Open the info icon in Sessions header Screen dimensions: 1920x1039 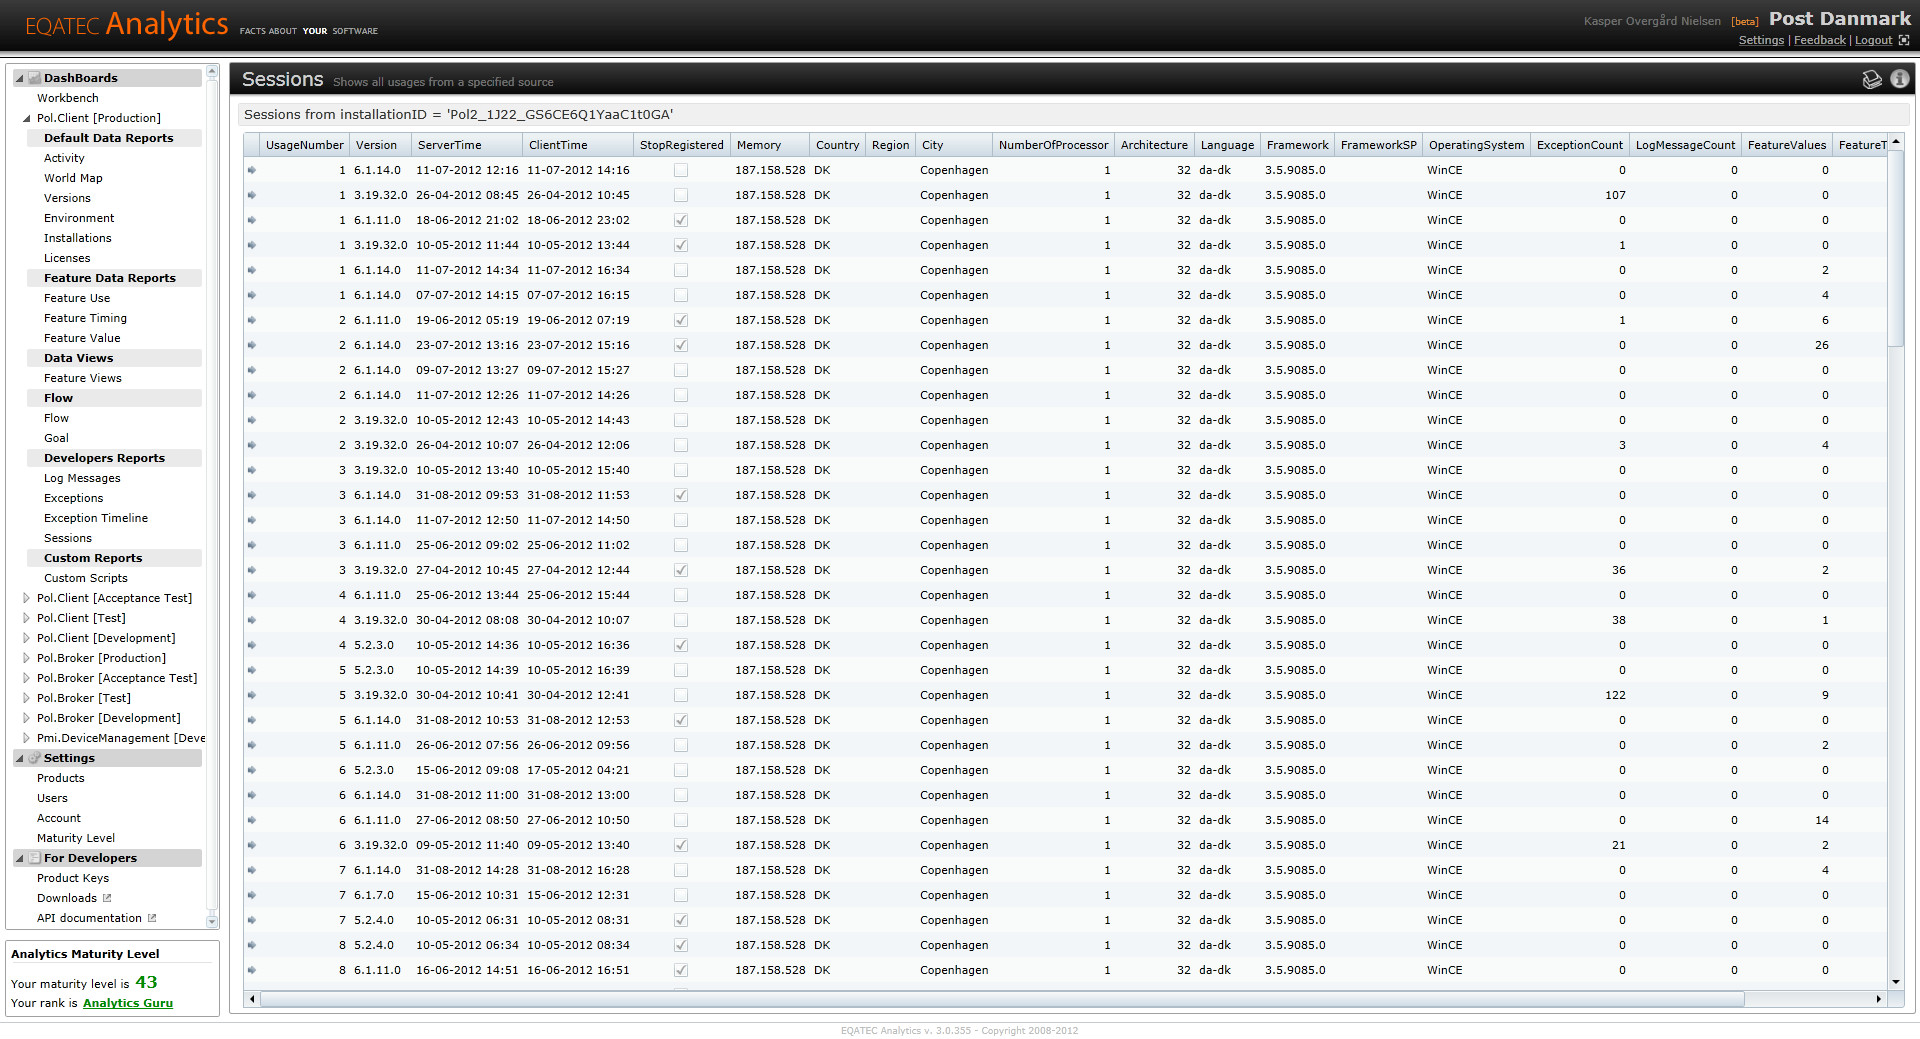click(1900, 79)
